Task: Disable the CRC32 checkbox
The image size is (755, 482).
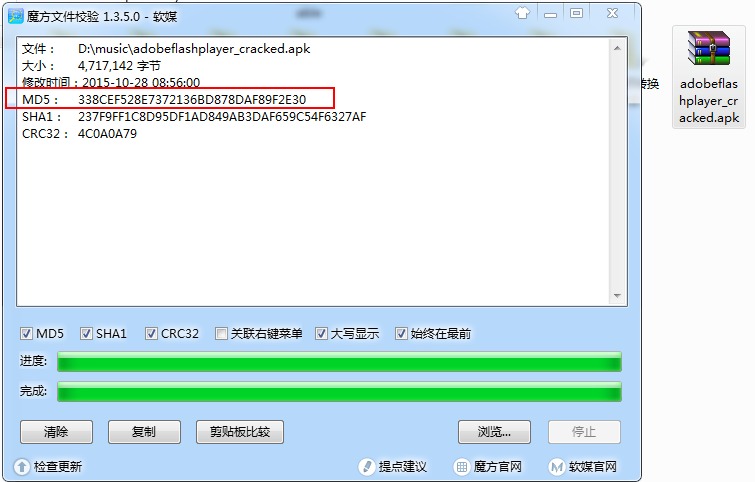Action: coord(151,333)
